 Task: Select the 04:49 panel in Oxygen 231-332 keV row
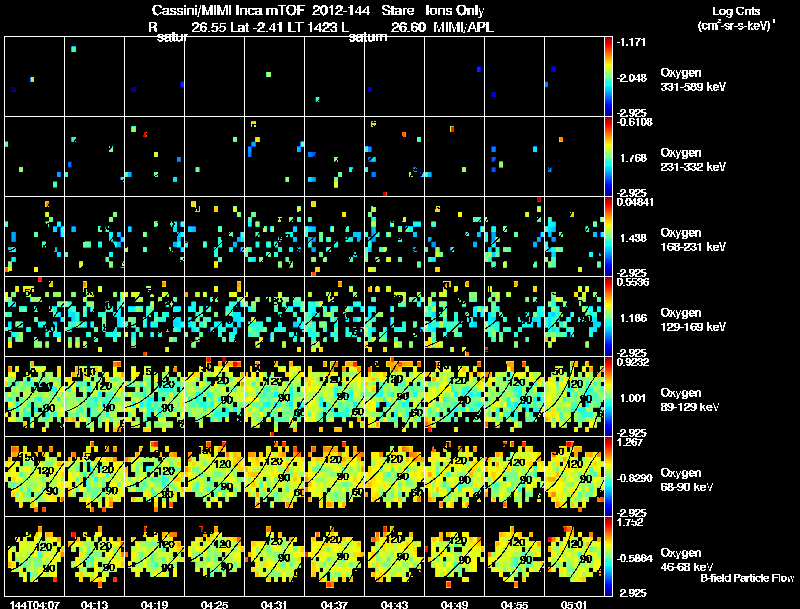click(455, 156)
